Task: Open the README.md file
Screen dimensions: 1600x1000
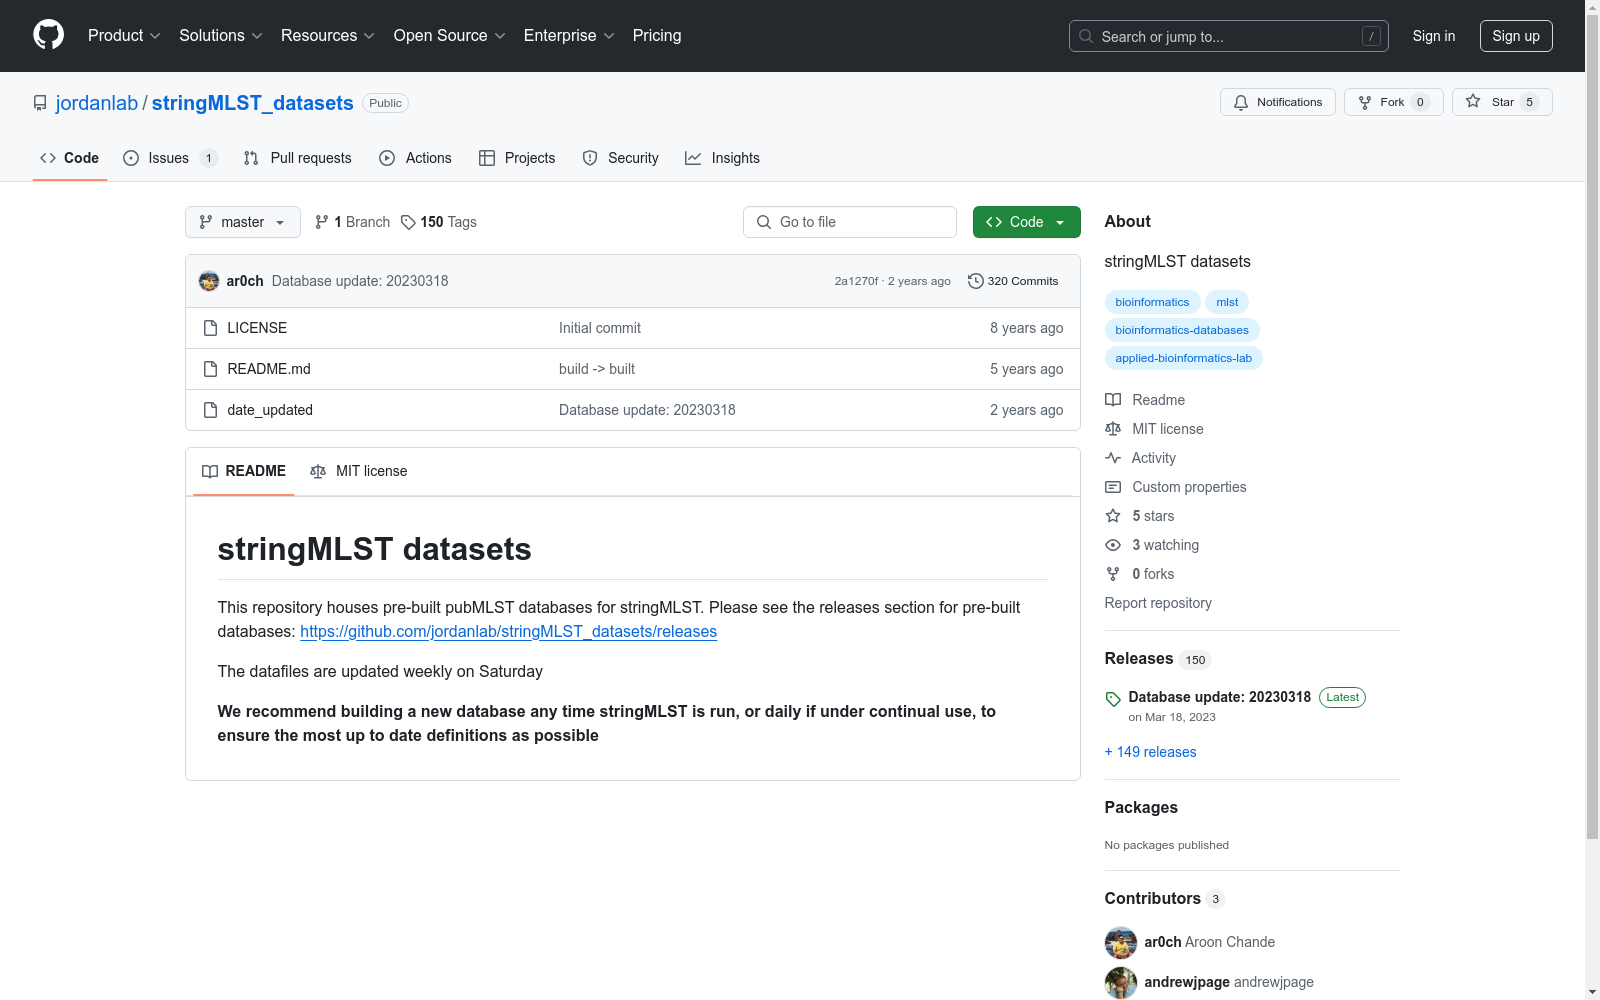Action: click(x=269, y=369)
